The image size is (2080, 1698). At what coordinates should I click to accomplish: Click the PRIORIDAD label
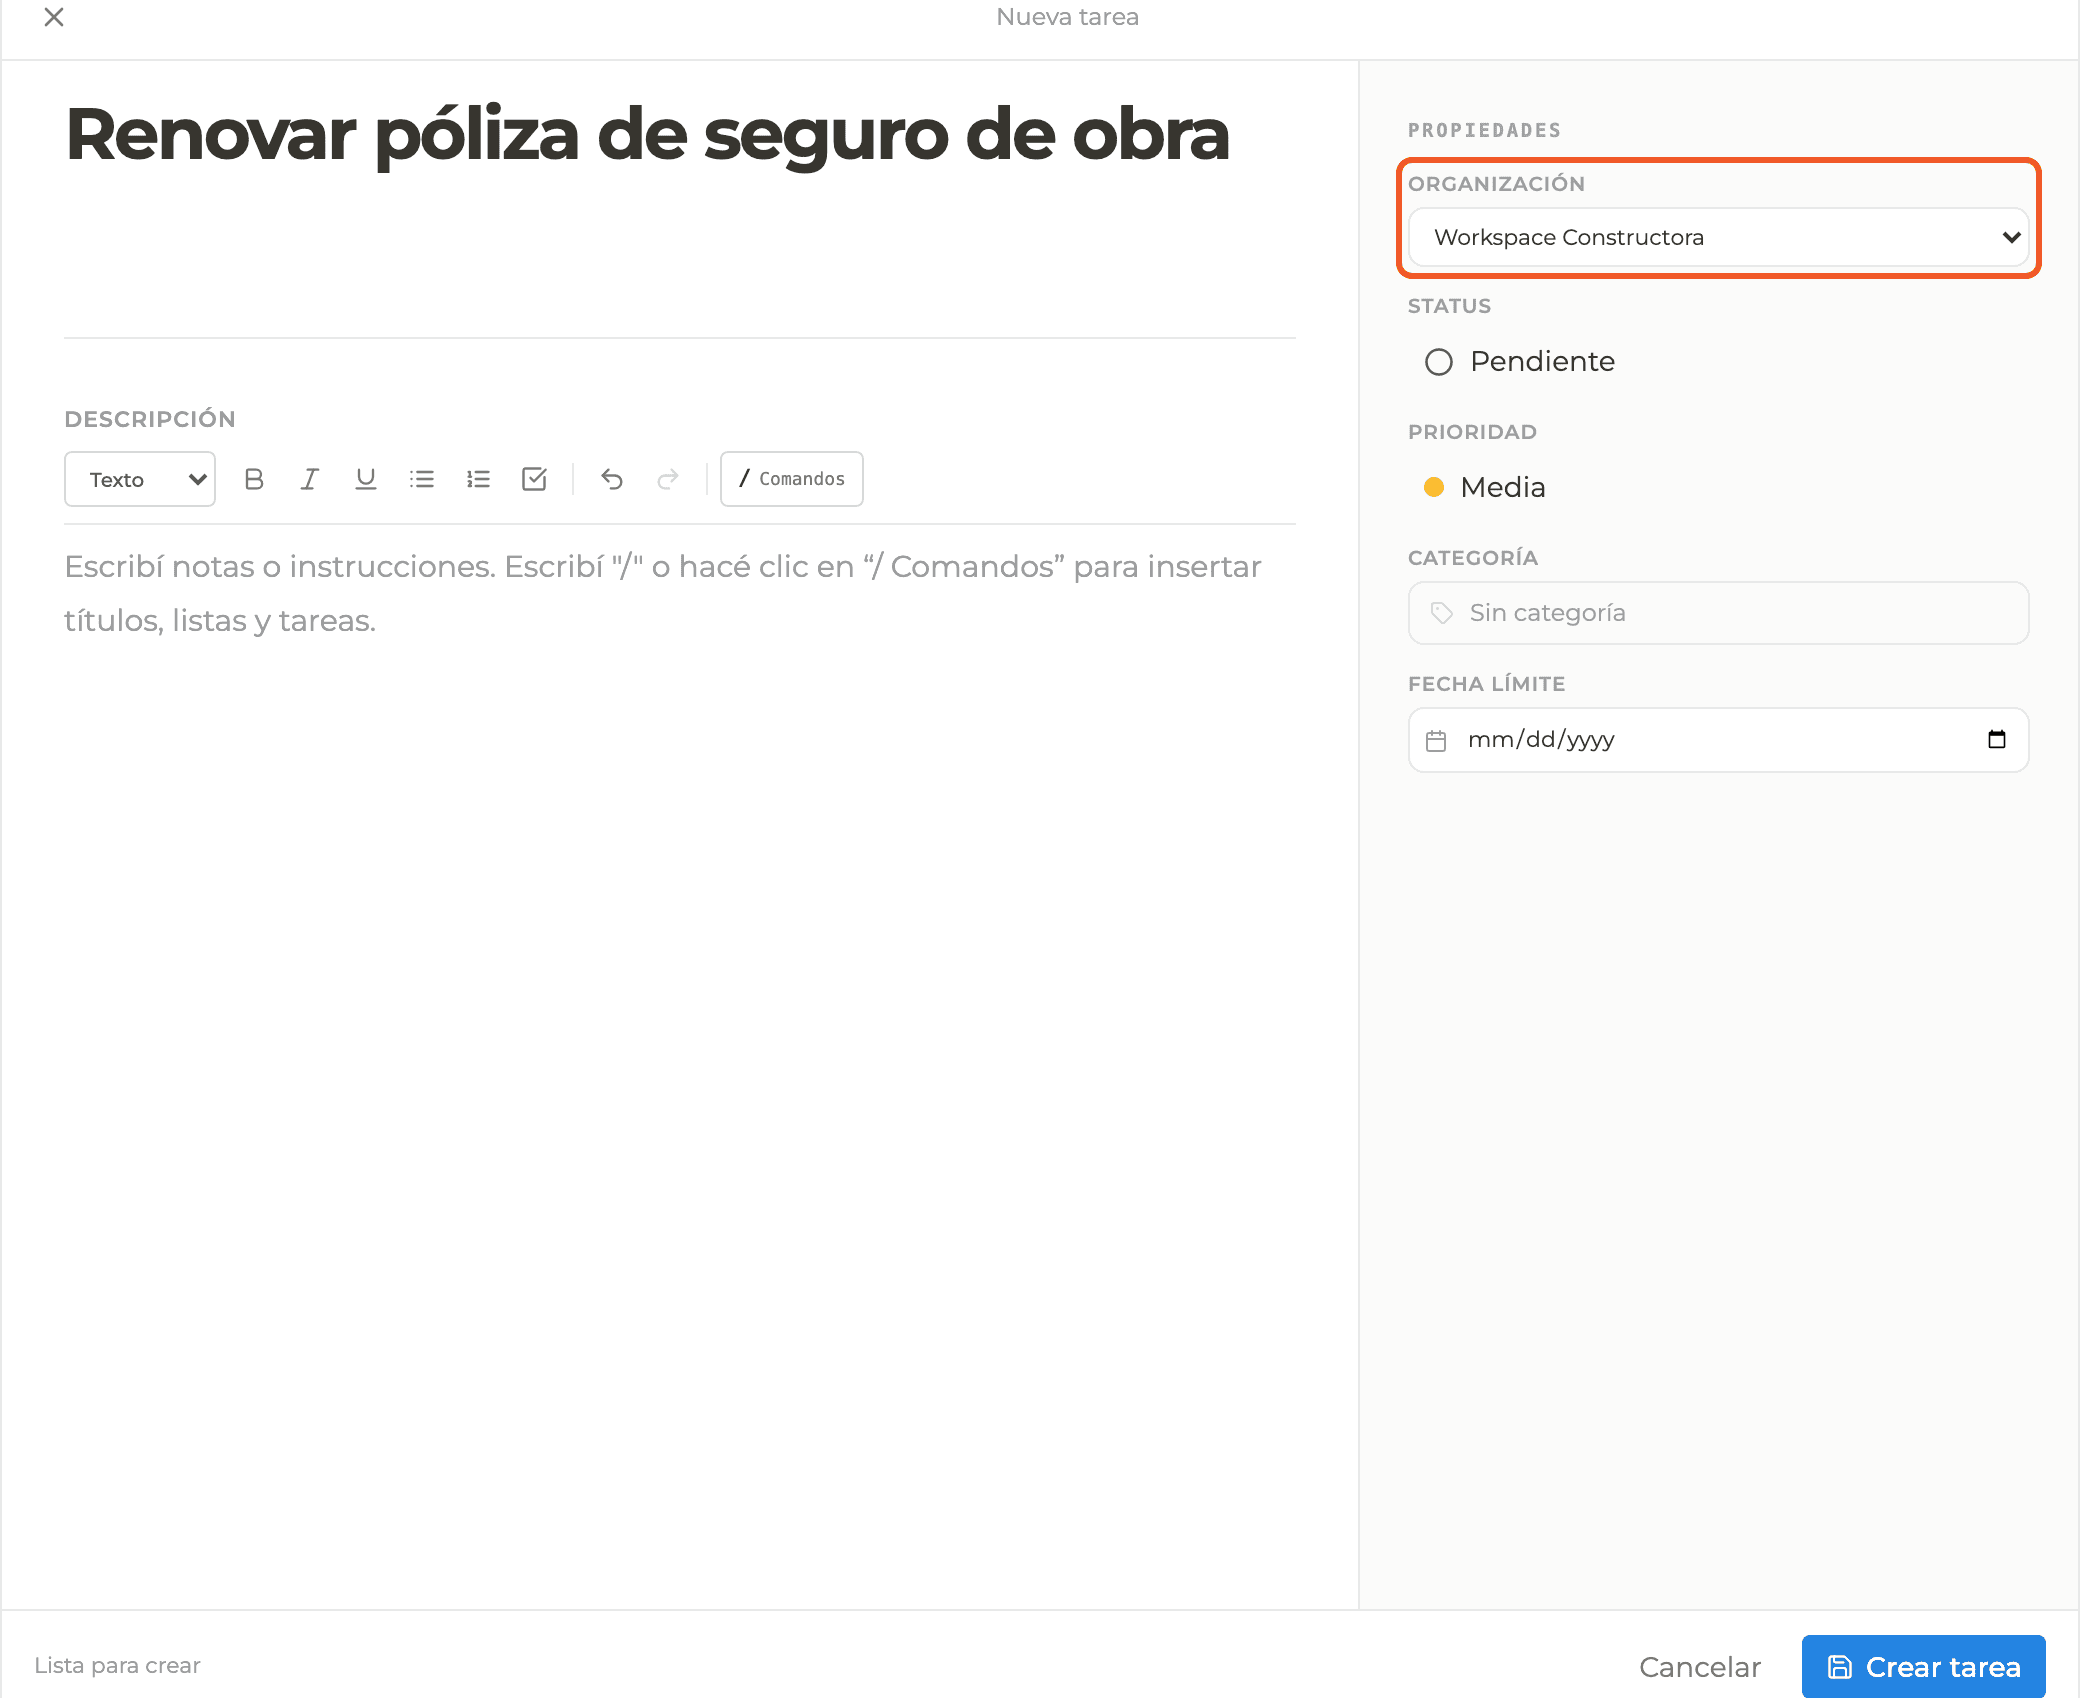(1472, 432)
